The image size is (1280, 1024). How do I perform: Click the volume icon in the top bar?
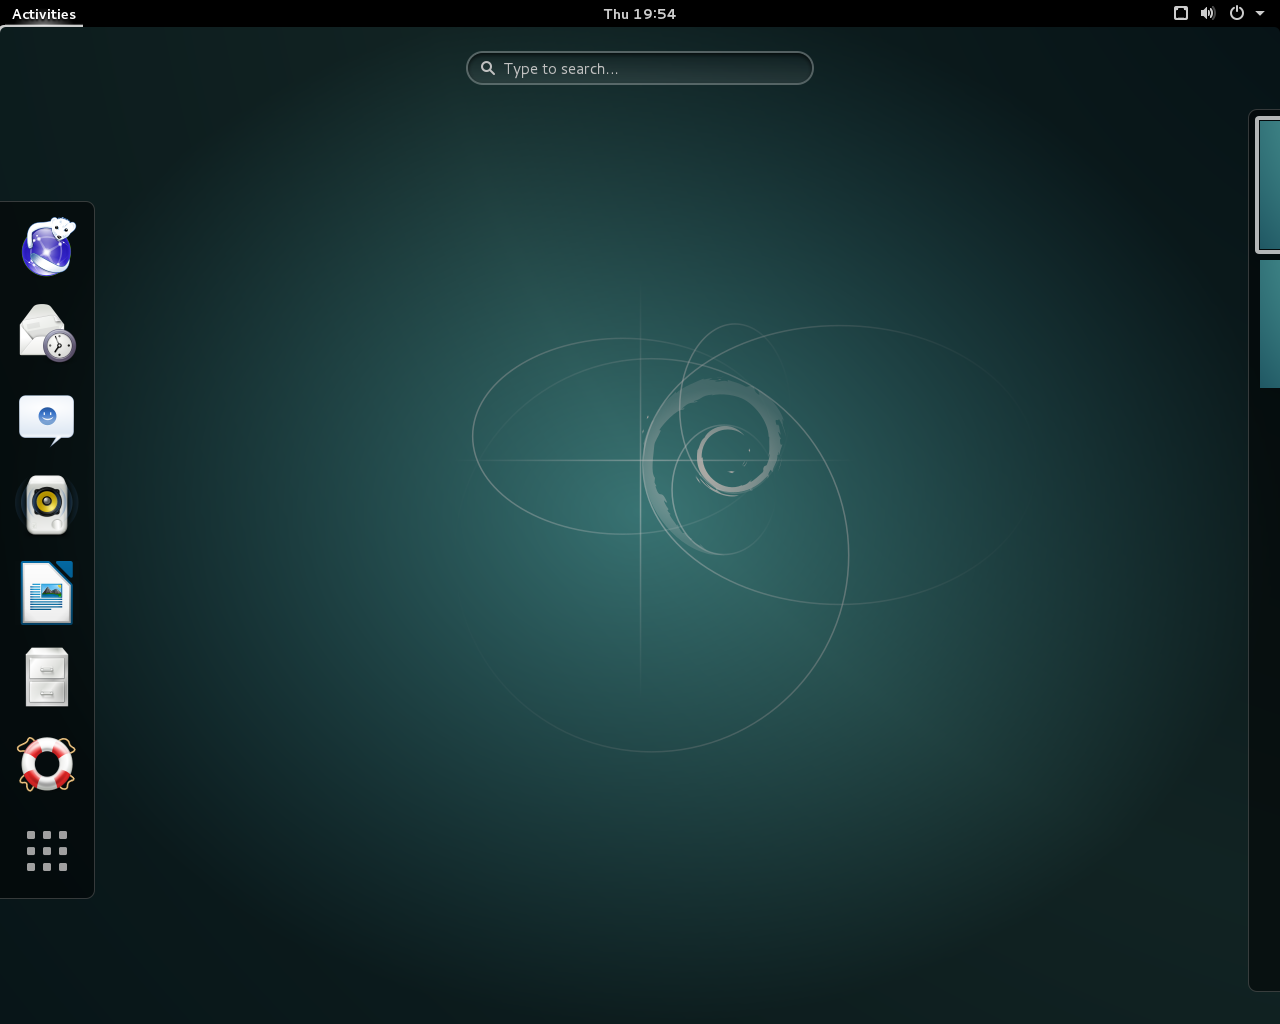pyautogui.click(x=1208, y=13)
